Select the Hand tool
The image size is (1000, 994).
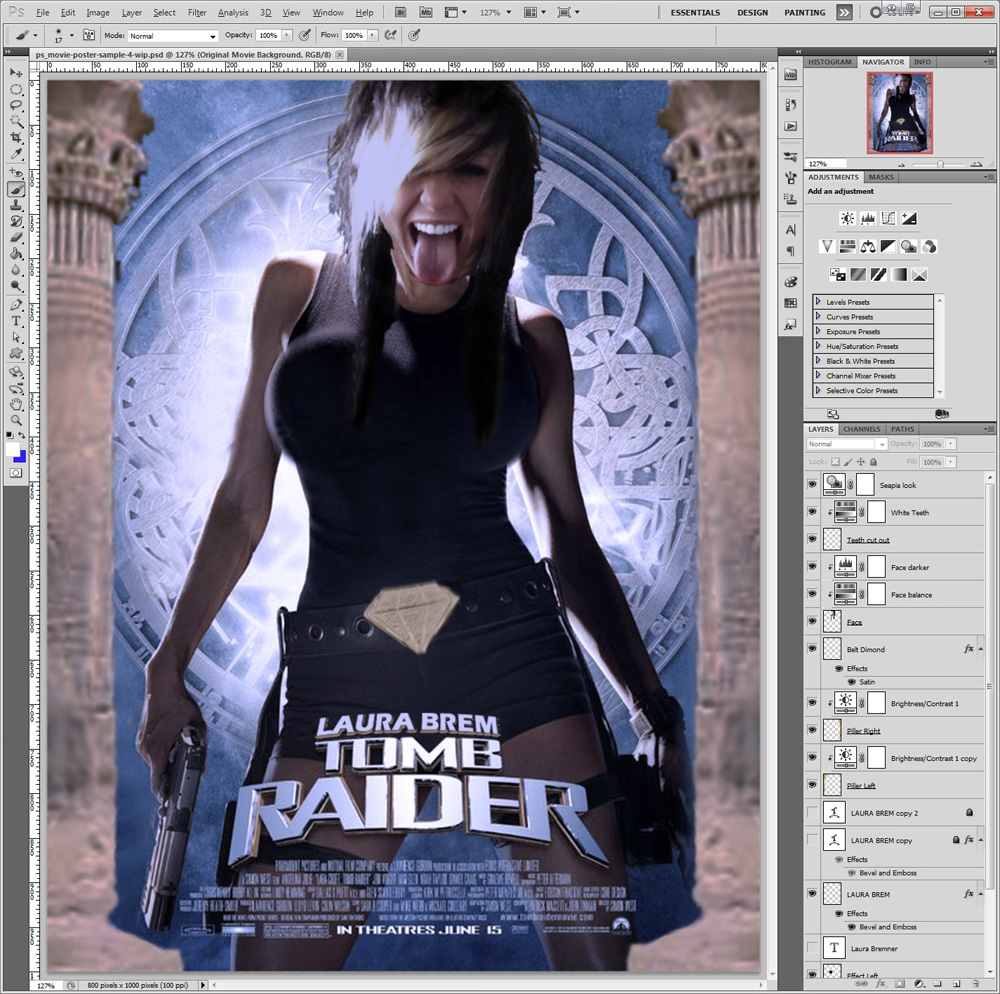coord(16,404)
